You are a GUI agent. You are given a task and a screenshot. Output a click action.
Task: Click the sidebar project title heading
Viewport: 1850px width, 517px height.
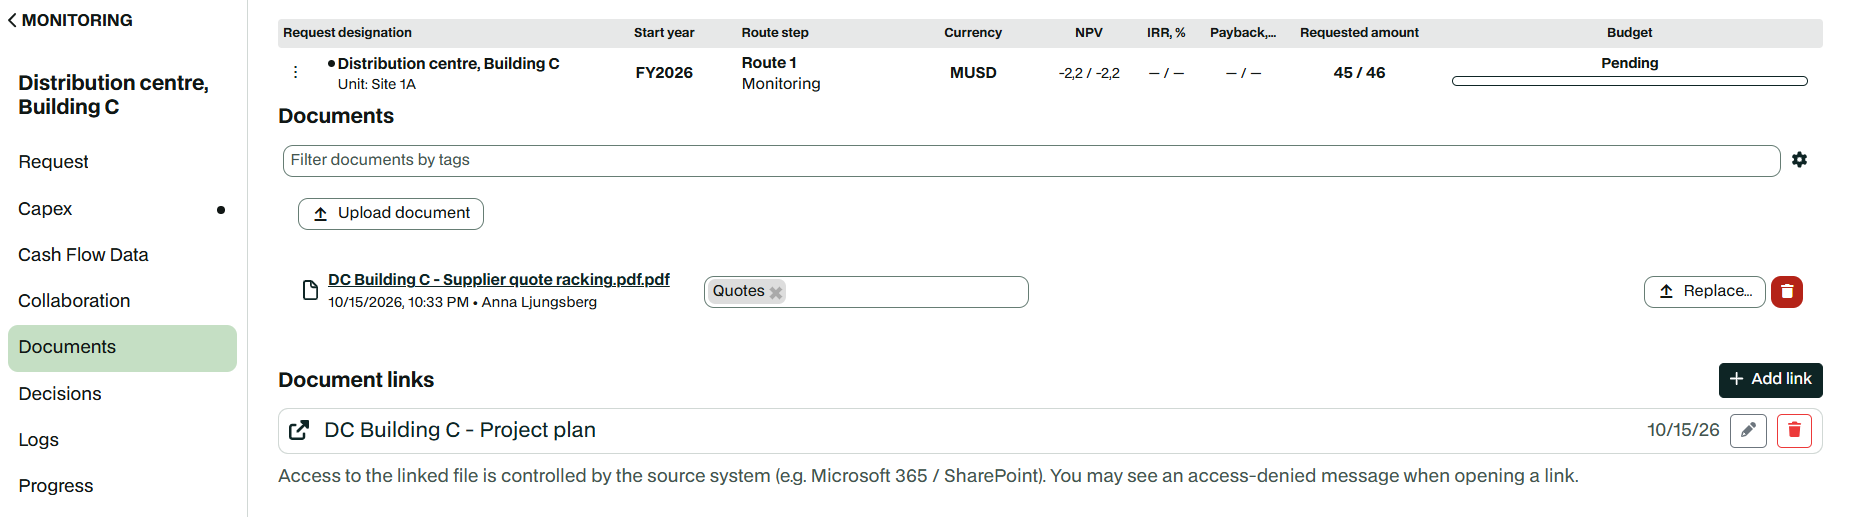pos(113,95)
